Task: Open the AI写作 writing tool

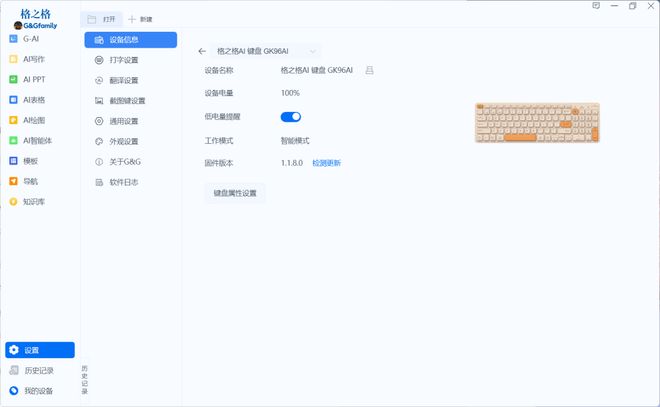Action: (34, 59)
